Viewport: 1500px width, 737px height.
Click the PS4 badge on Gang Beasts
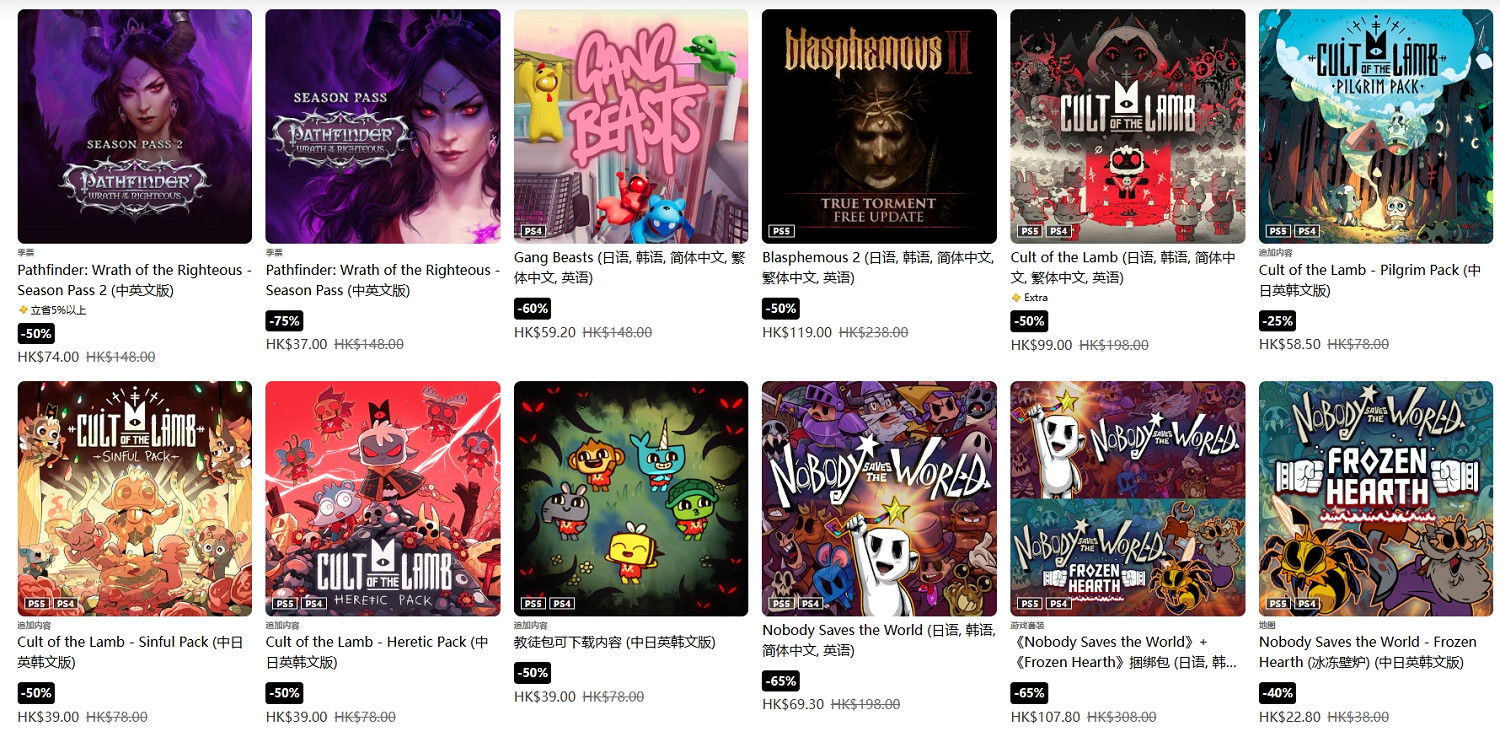pos(533,231)
